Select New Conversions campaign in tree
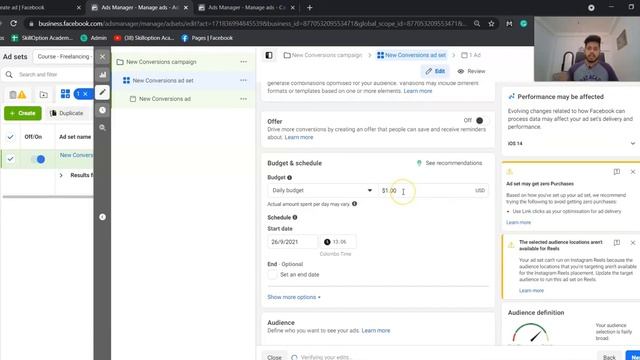640x360 pixels. (161, 62)
